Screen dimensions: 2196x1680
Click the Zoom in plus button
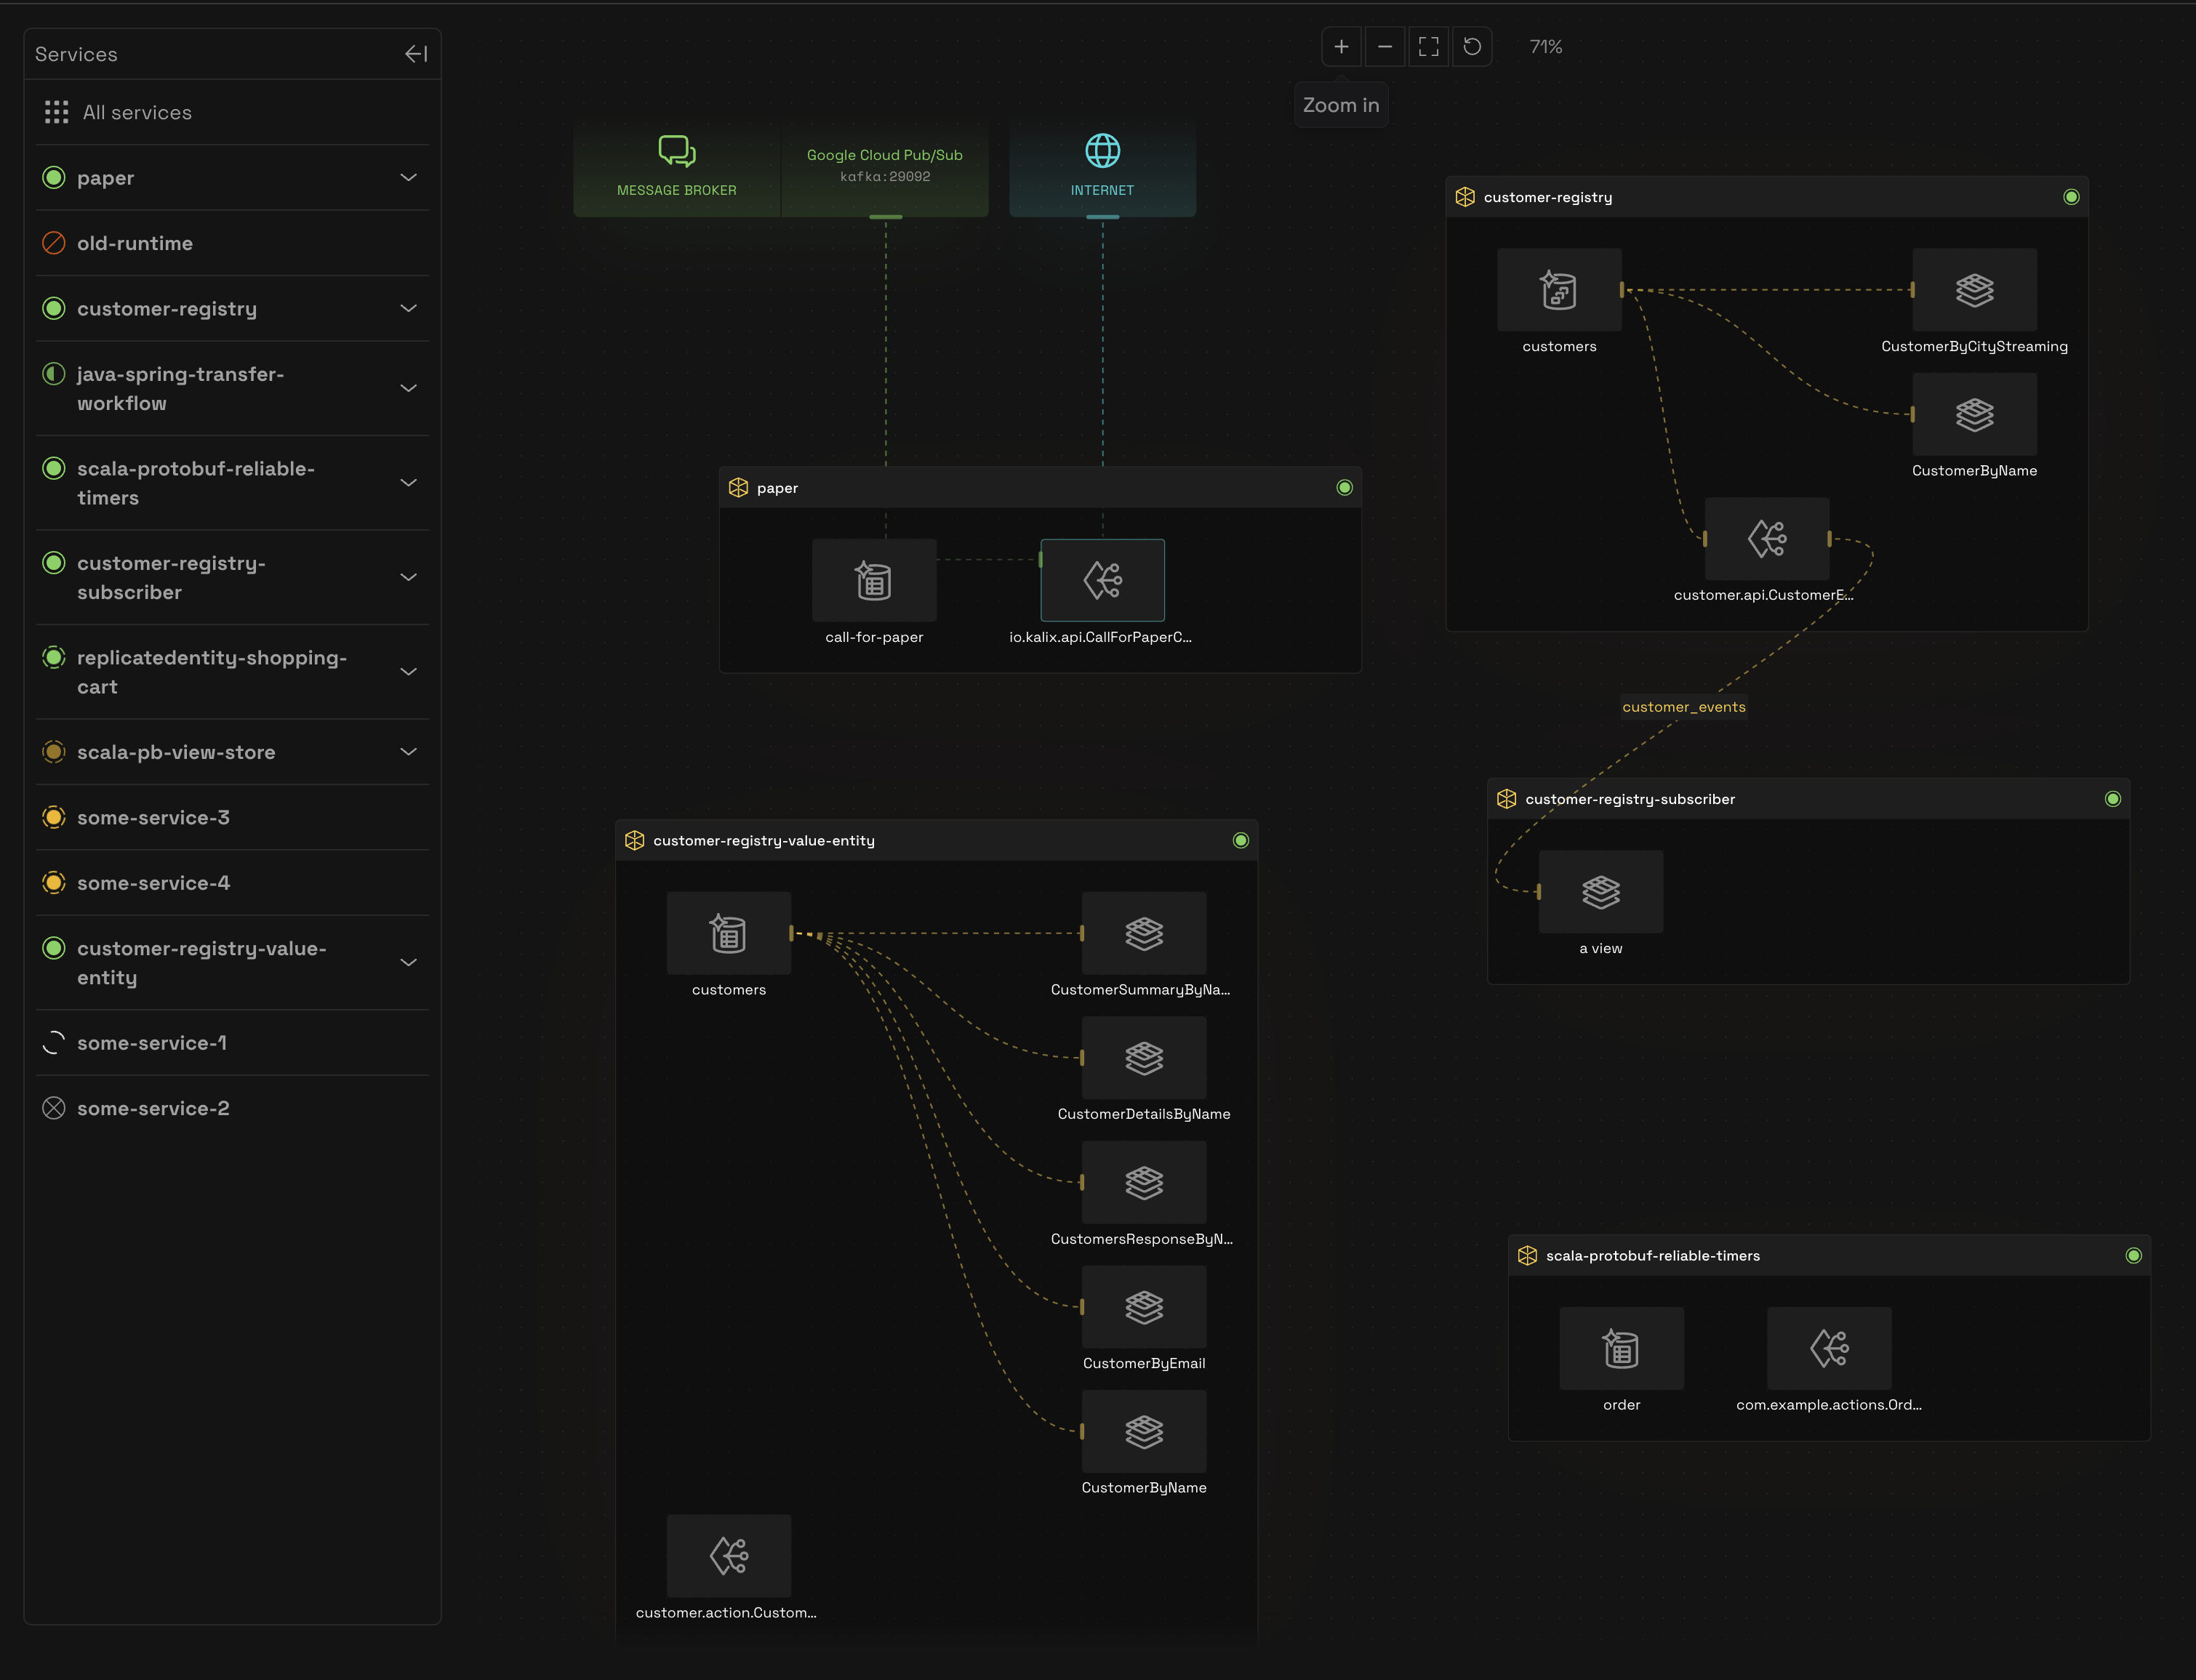pyautogui.click(x=1341, y=47)
